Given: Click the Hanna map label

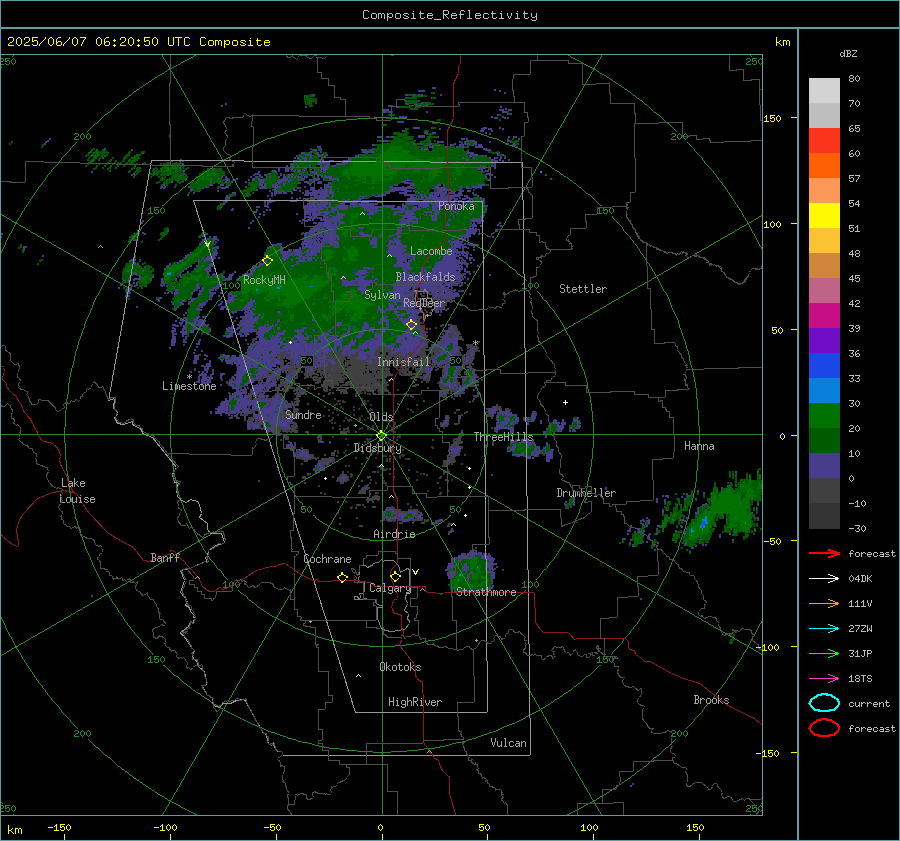Looking at the screenshot, I should click(x=699, y=446).
